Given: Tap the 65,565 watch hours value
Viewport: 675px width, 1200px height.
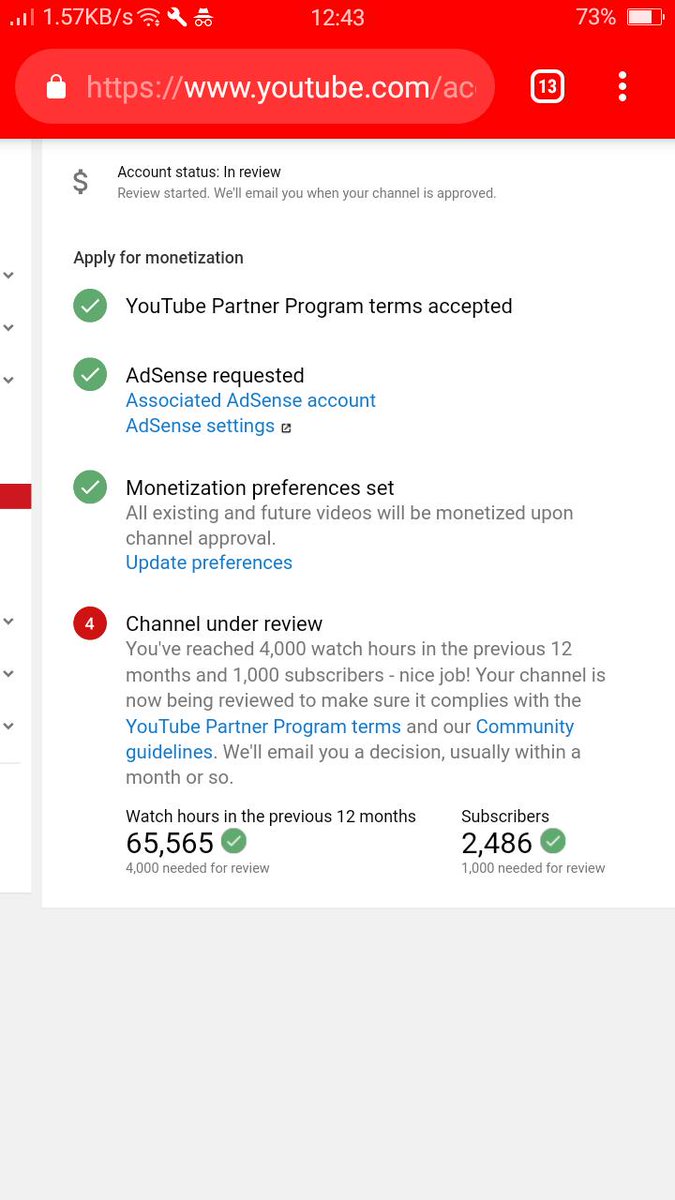Looking at the screenshot, I should [170, 843].
